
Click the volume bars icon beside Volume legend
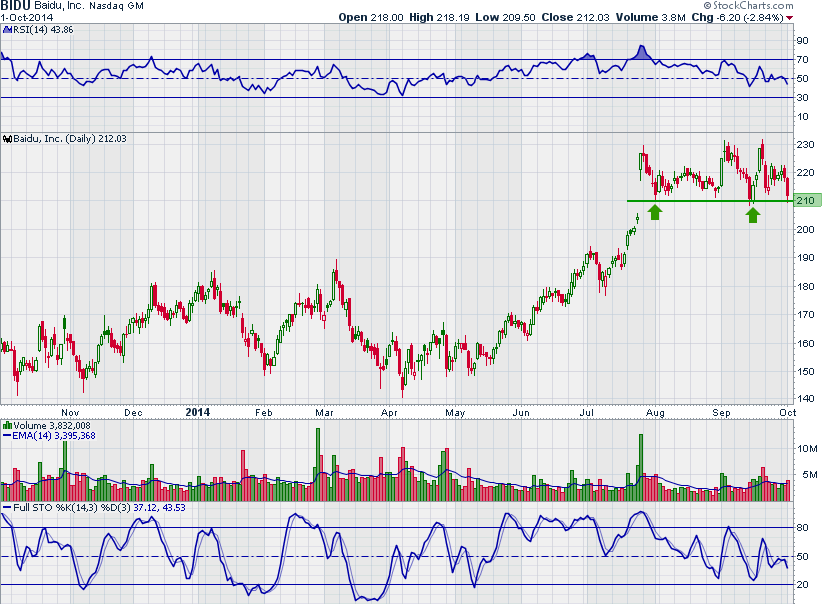point(7,425)
